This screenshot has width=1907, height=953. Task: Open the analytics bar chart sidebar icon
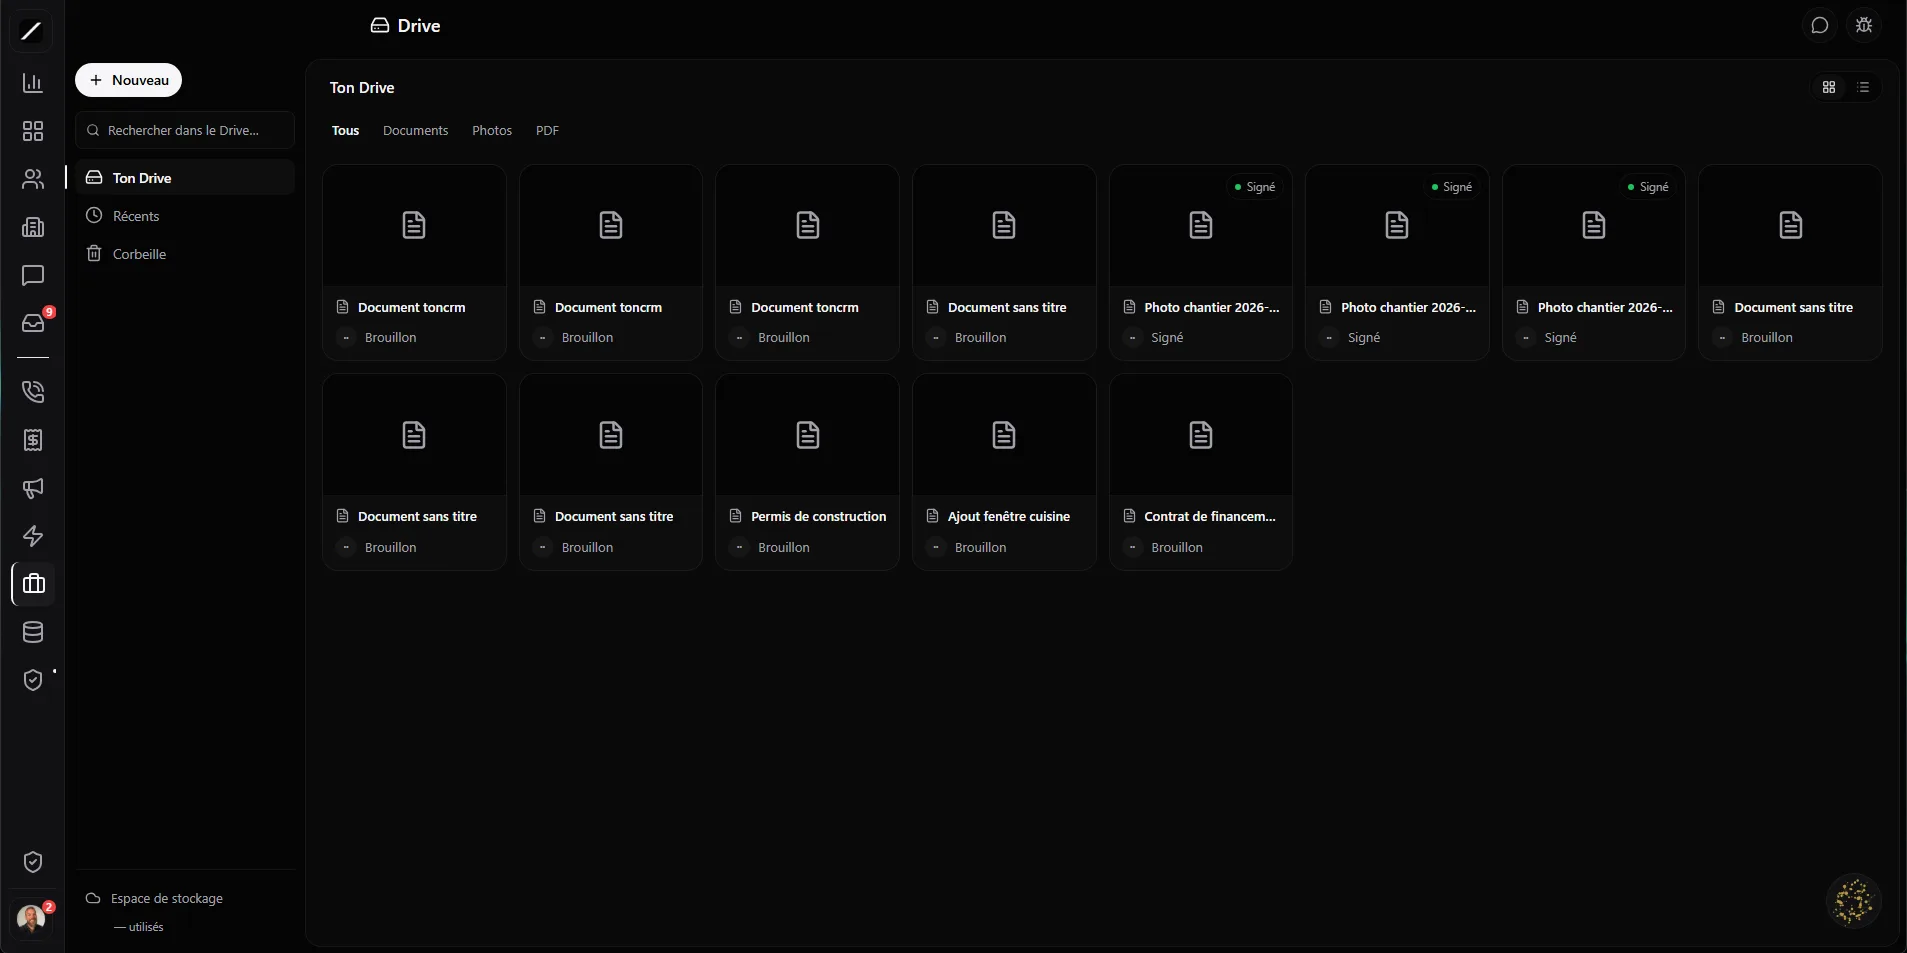click(33, 83)
